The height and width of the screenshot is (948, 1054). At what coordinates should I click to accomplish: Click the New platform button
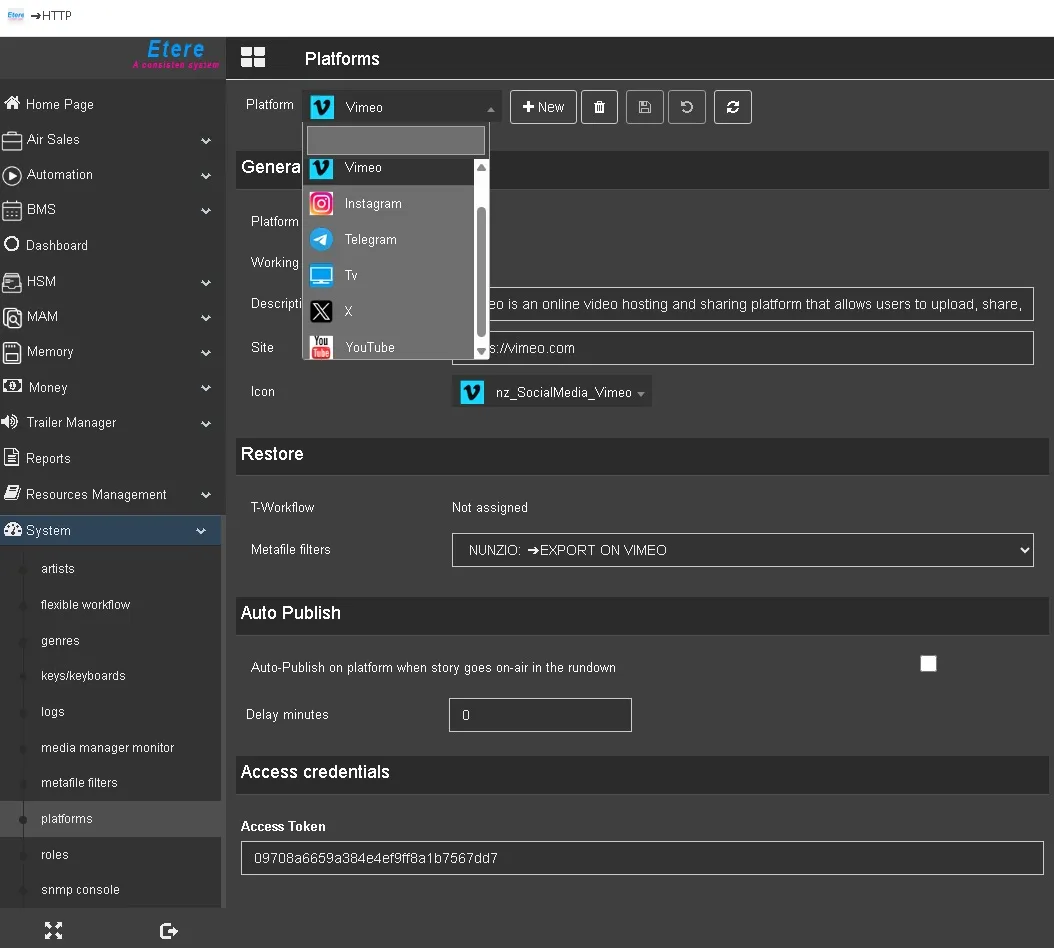[x=543, y=107]
